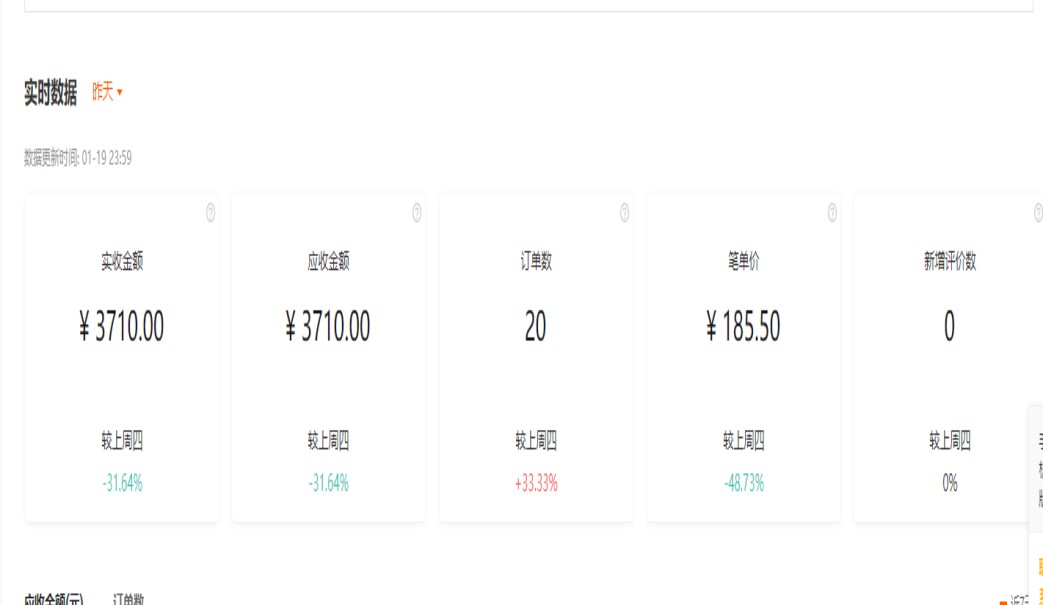Click help icon on 应收金额 card

(417, 212)
